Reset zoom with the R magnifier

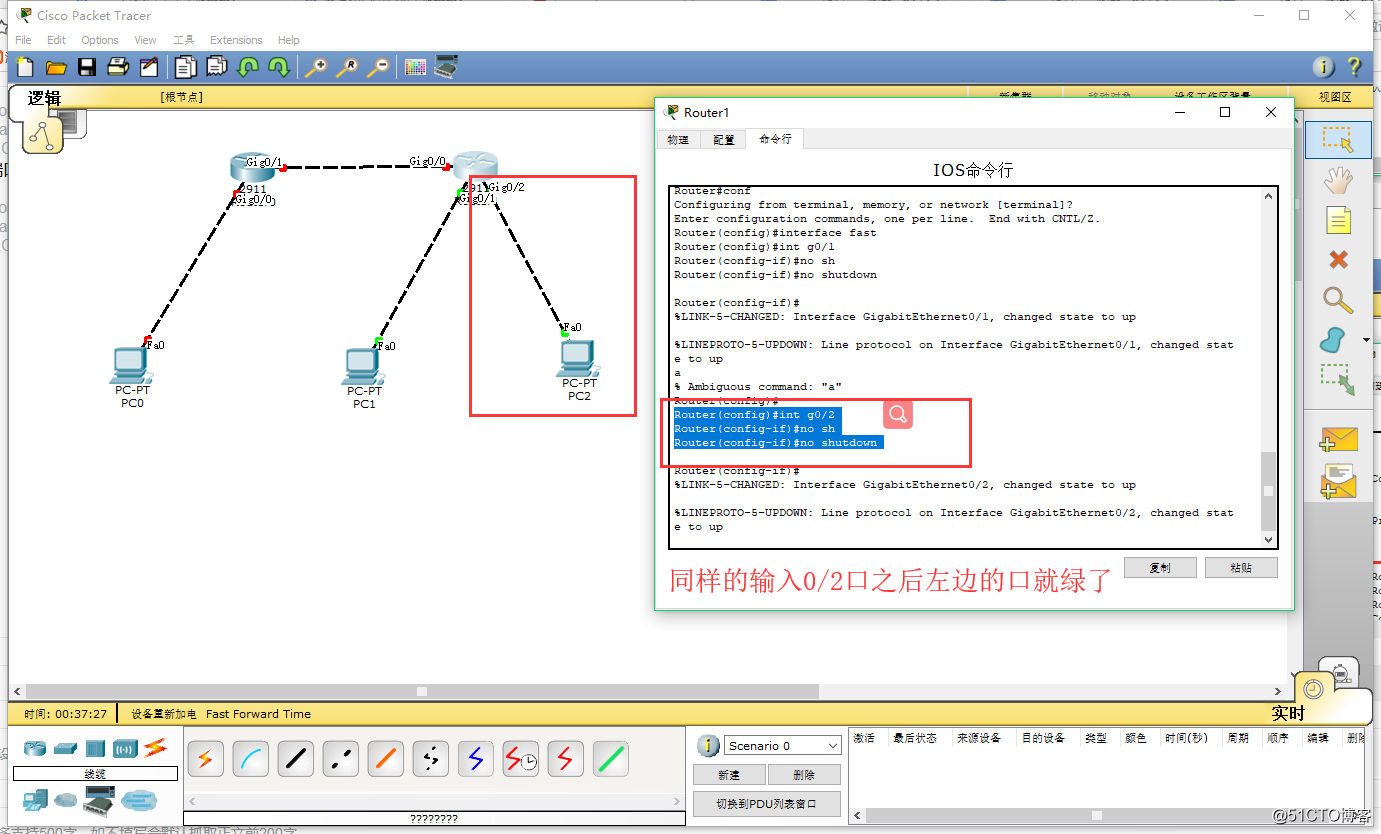coord(347,67)
